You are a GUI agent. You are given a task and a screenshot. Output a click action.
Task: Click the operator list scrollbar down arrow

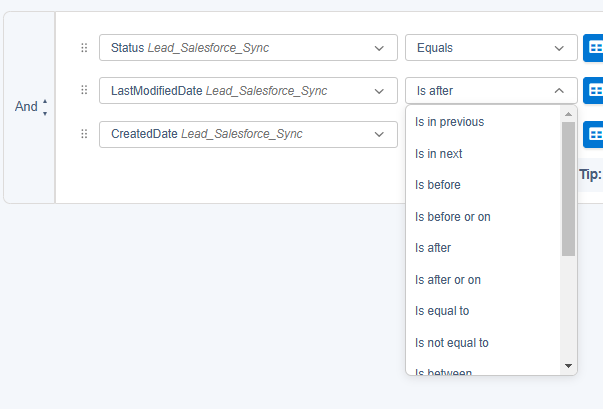click(x=569, y=366)
